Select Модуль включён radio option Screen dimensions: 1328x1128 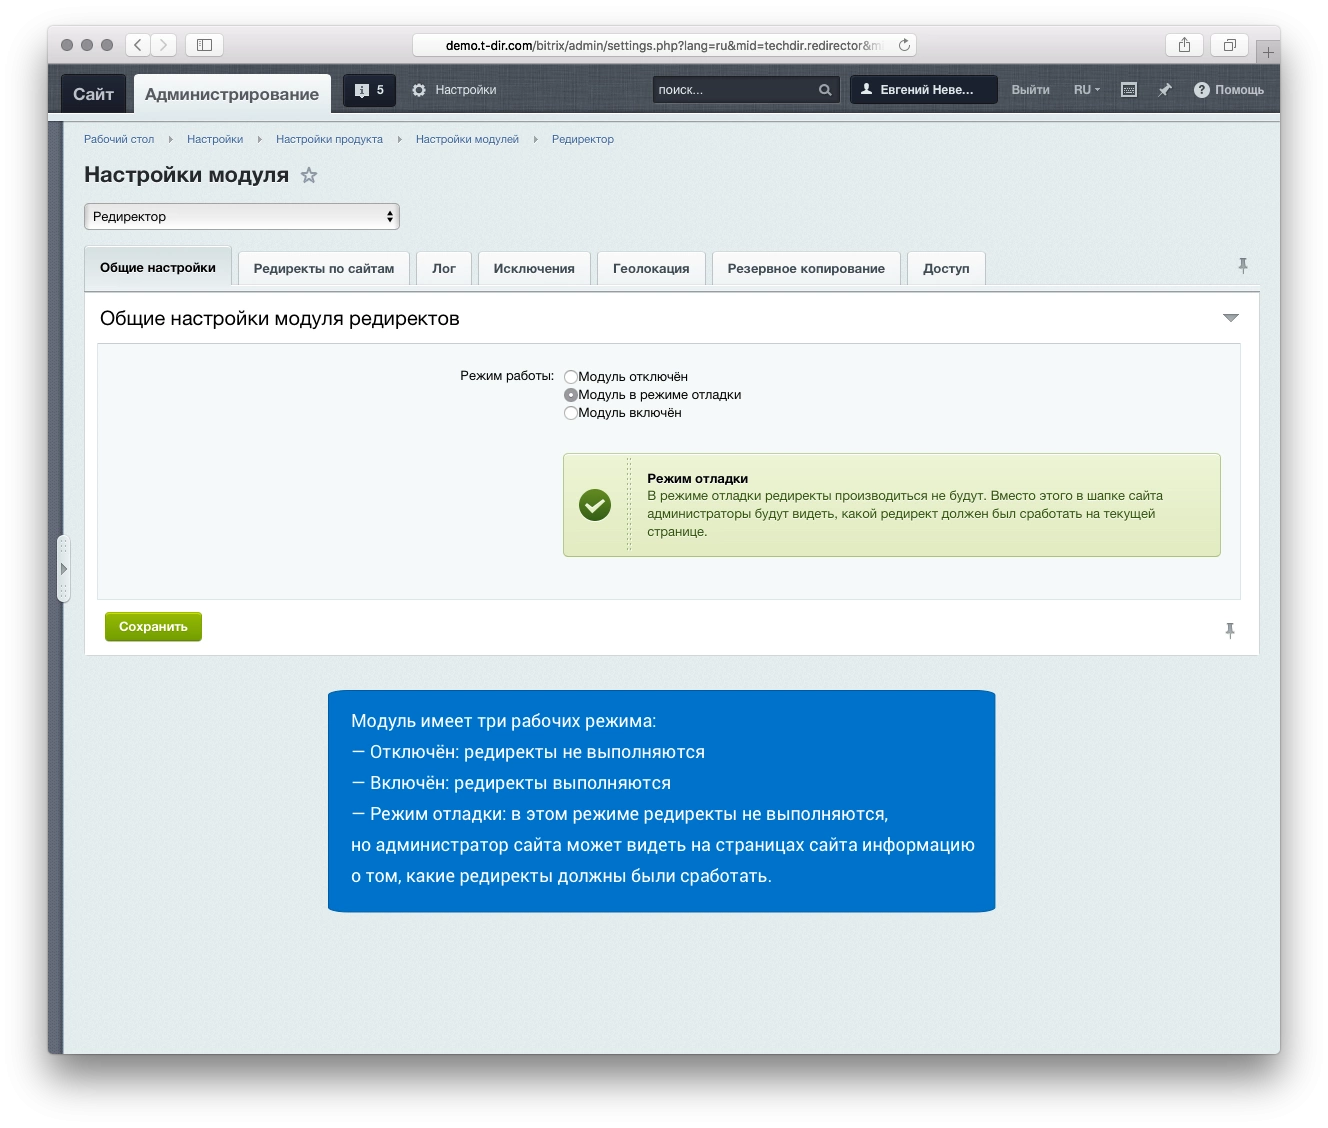pyautogui.click(x=571, y=413)
